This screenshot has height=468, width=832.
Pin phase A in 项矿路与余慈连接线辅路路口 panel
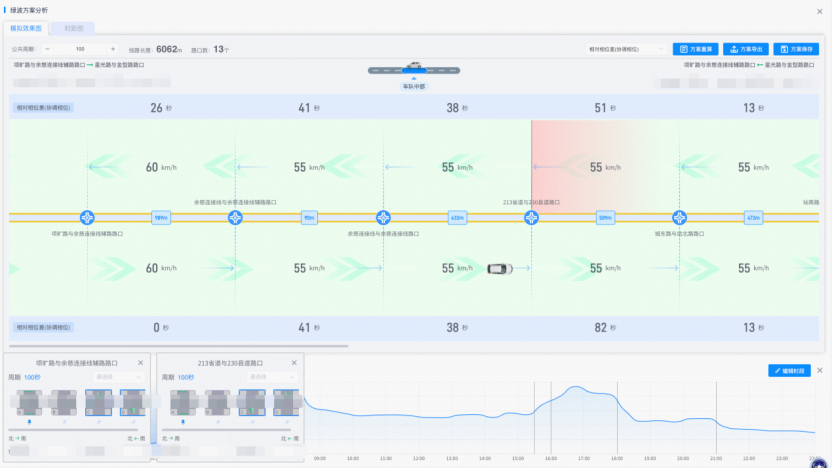(29, 424)
